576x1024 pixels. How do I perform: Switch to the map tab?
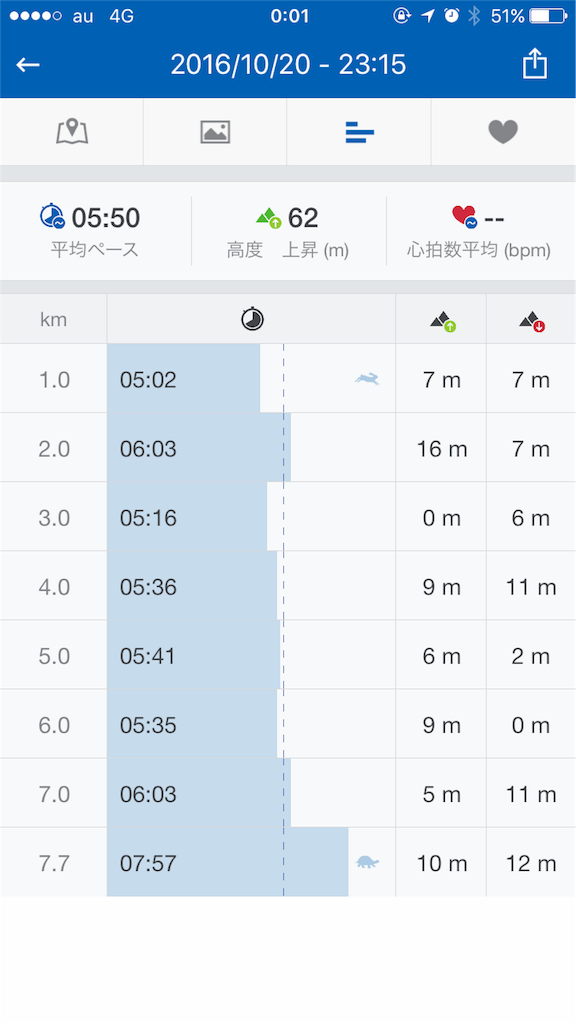pos(72,132)
